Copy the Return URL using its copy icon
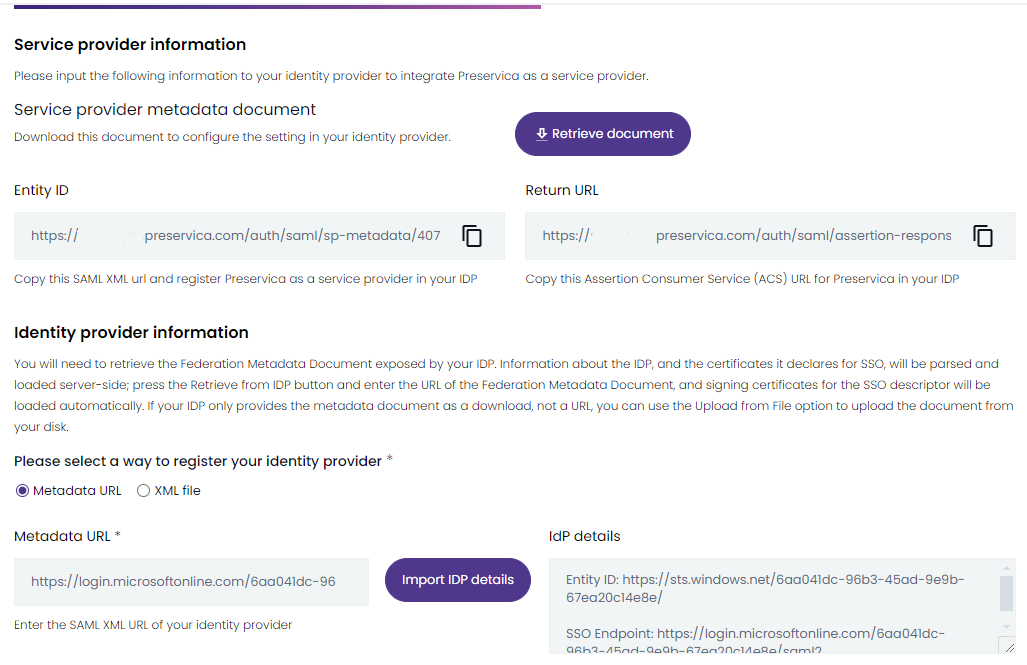1027x665 pixels. [x=982, y=236]
